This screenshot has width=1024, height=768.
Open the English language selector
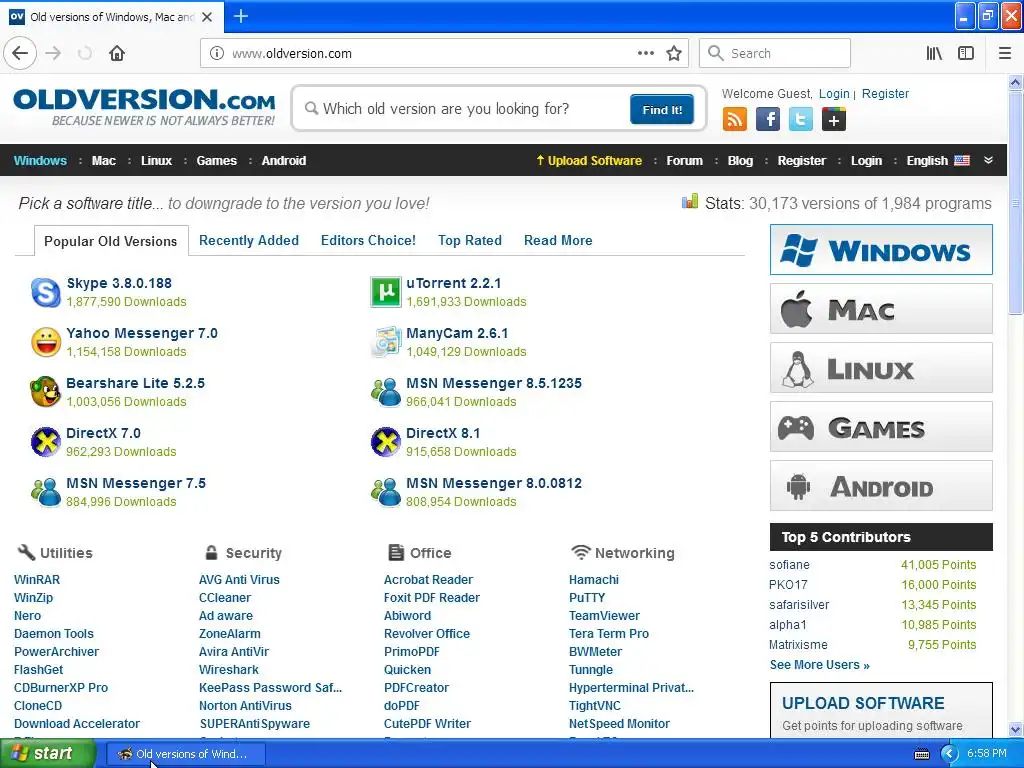(938, 161)
